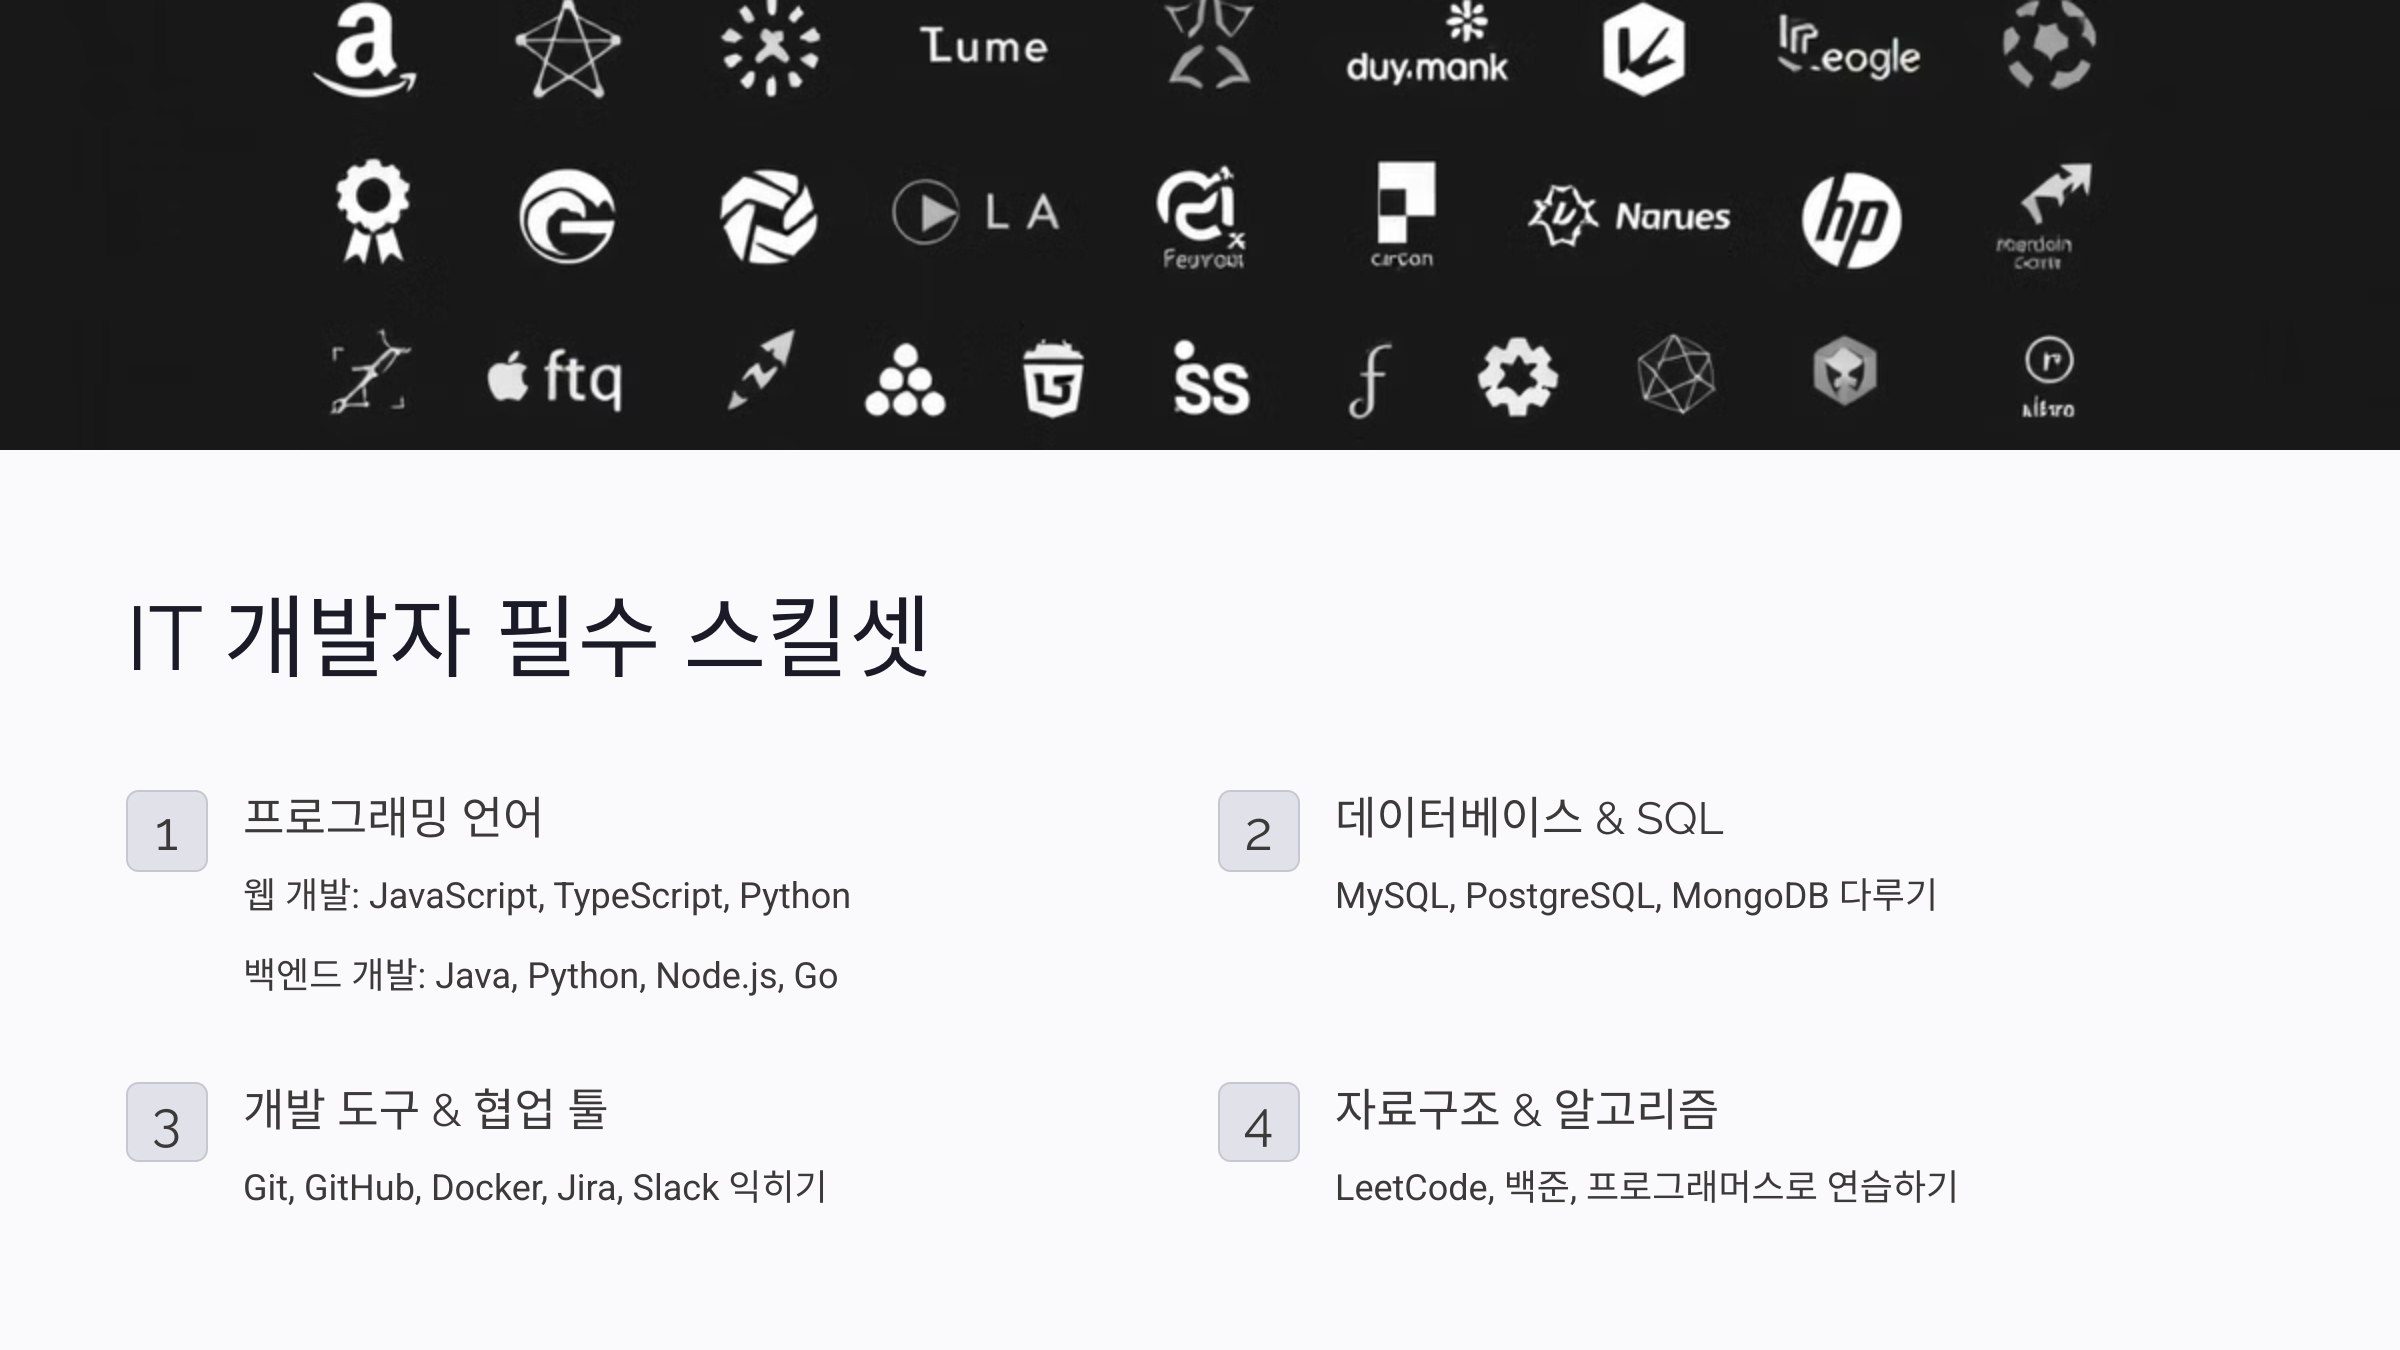Click the cursive f logo
Screen dimensions: 2400x1350
point(1370,380)
